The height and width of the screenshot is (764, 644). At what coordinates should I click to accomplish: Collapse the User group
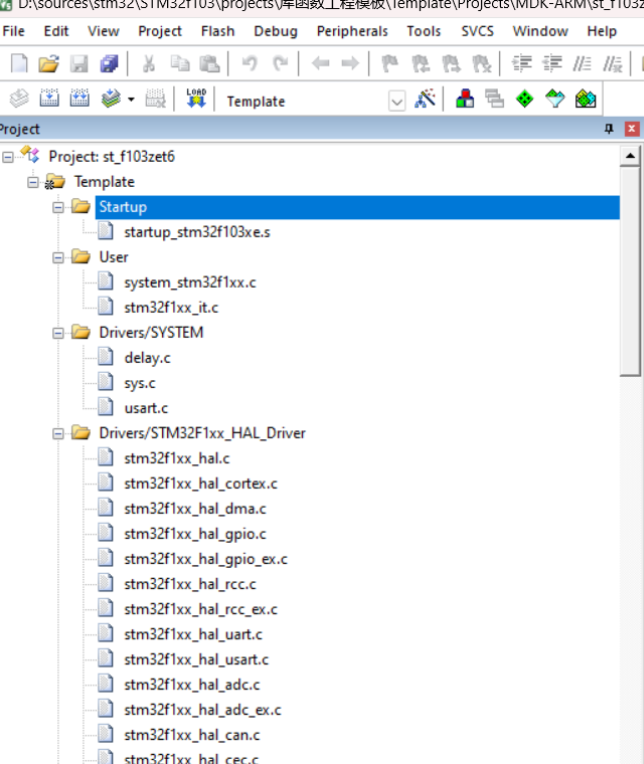click(x=58, y=258)
